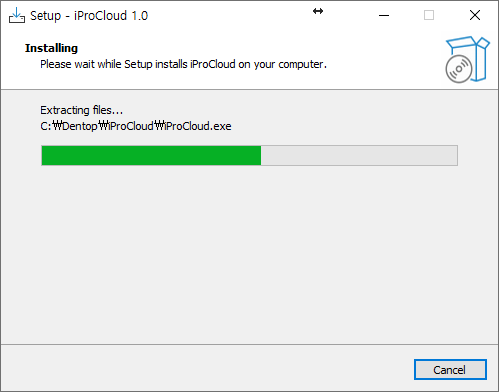Click the "Setup - iProCloud 1.0" title text
499x392 pixels.
click(x=89, y=16)
